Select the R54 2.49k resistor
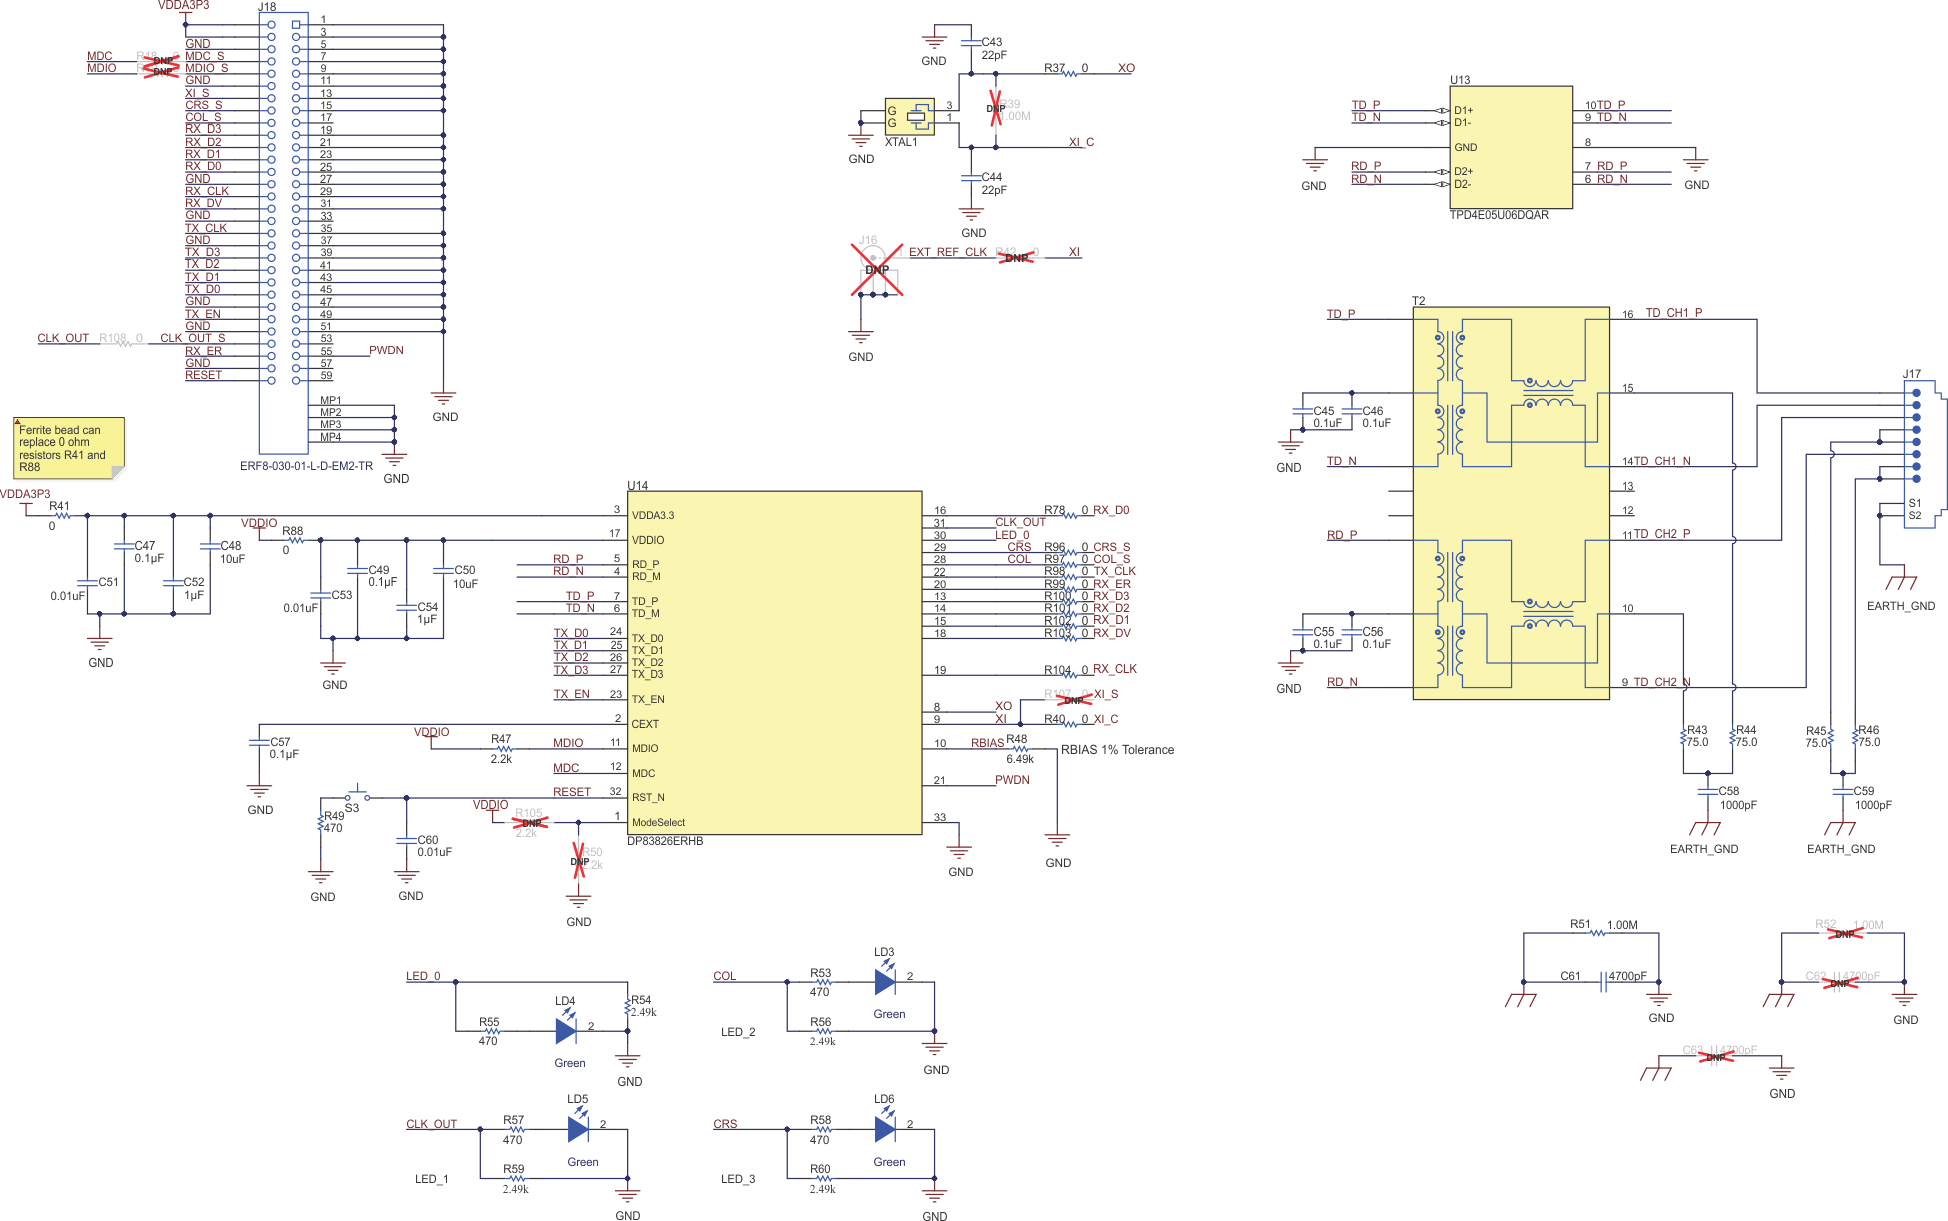The width and height of the screenshot is (1948, 1221). 627,1007
